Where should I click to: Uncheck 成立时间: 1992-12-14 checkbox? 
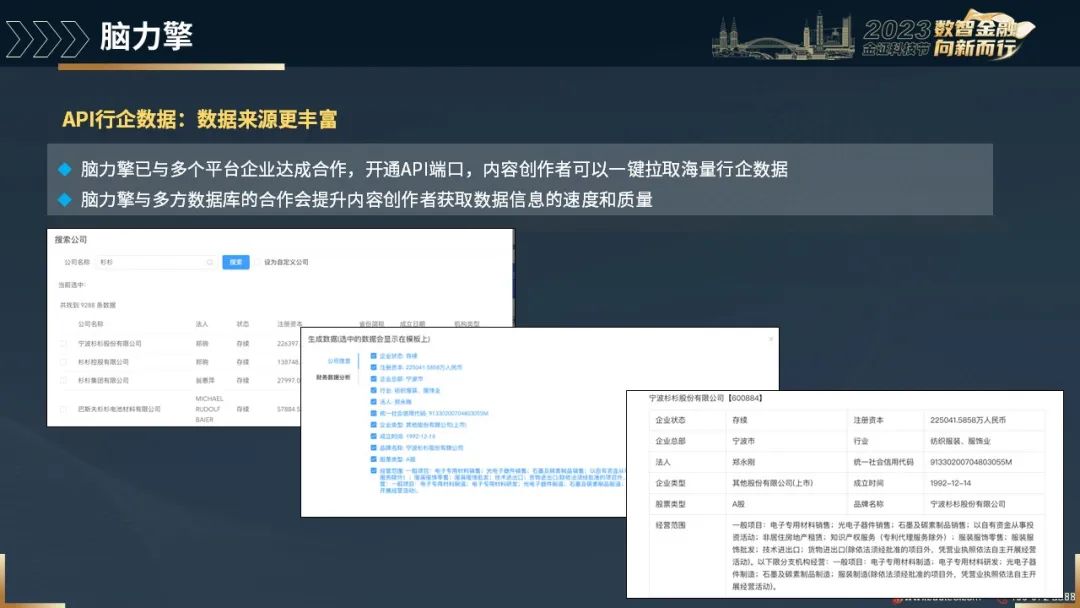373,436
